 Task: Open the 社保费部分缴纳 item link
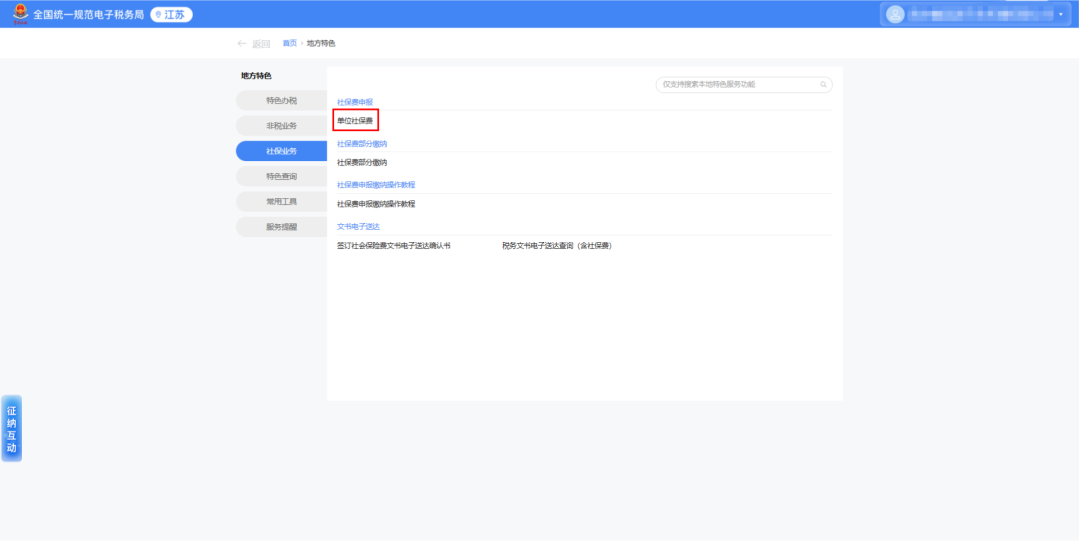[362, 163]
